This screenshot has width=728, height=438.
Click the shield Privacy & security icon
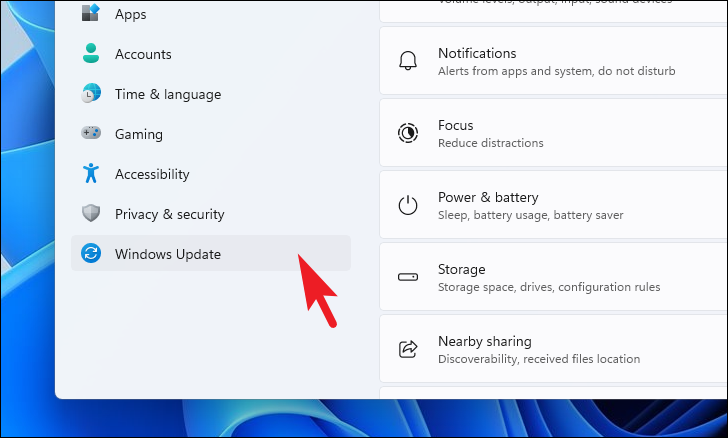(x=91, y=213)
